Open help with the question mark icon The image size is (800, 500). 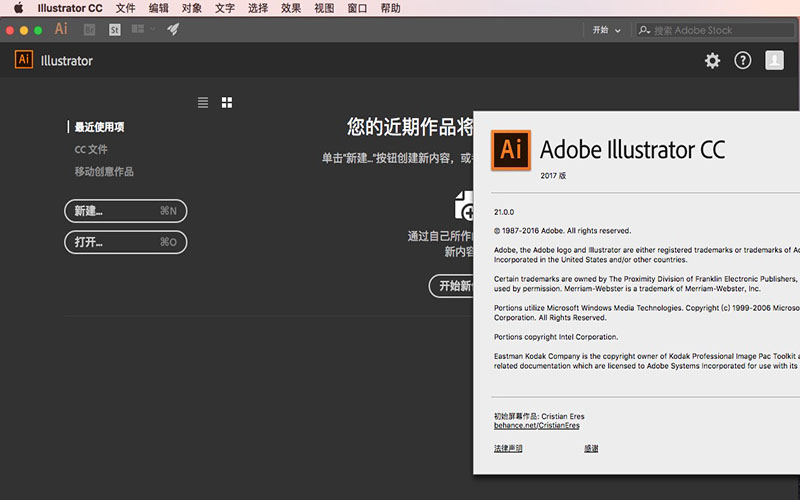pyautogui.click(x=742, y=61)
